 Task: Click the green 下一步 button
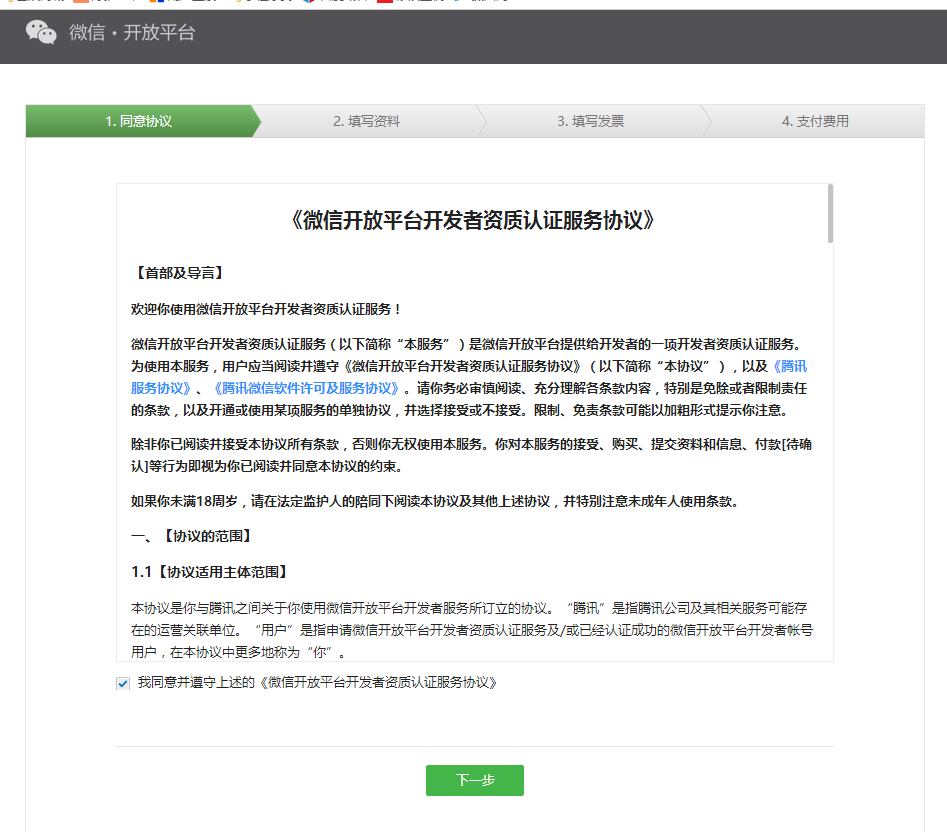click(x=475, y=780)
